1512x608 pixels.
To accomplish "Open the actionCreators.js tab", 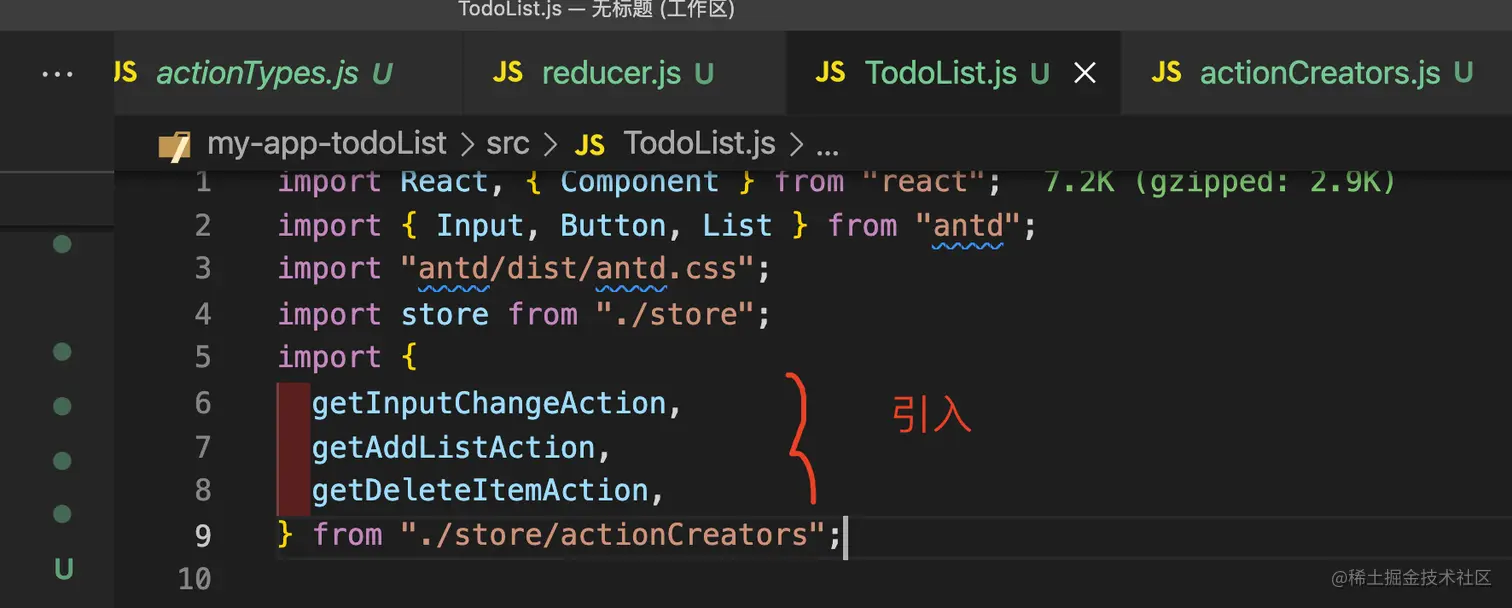I will [x=1319, y=73].
